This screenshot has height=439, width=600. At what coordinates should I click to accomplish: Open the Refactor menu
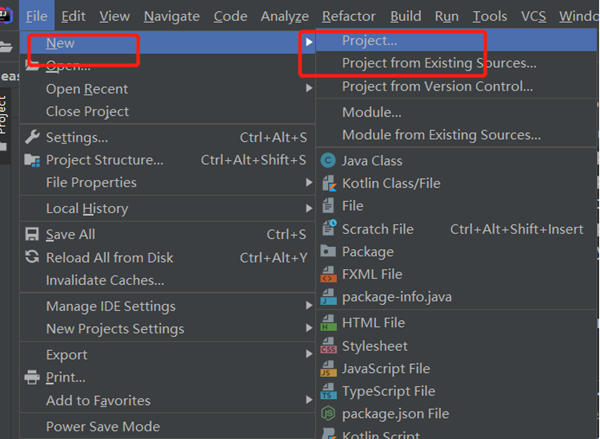pyautogui.click(x=349, y=16)
